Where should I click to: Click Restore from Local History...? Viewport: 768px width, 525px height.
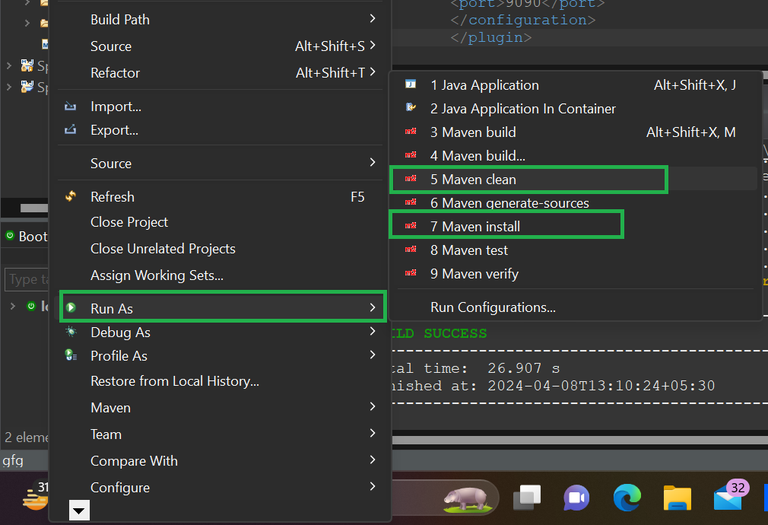[x=174, y=381]
